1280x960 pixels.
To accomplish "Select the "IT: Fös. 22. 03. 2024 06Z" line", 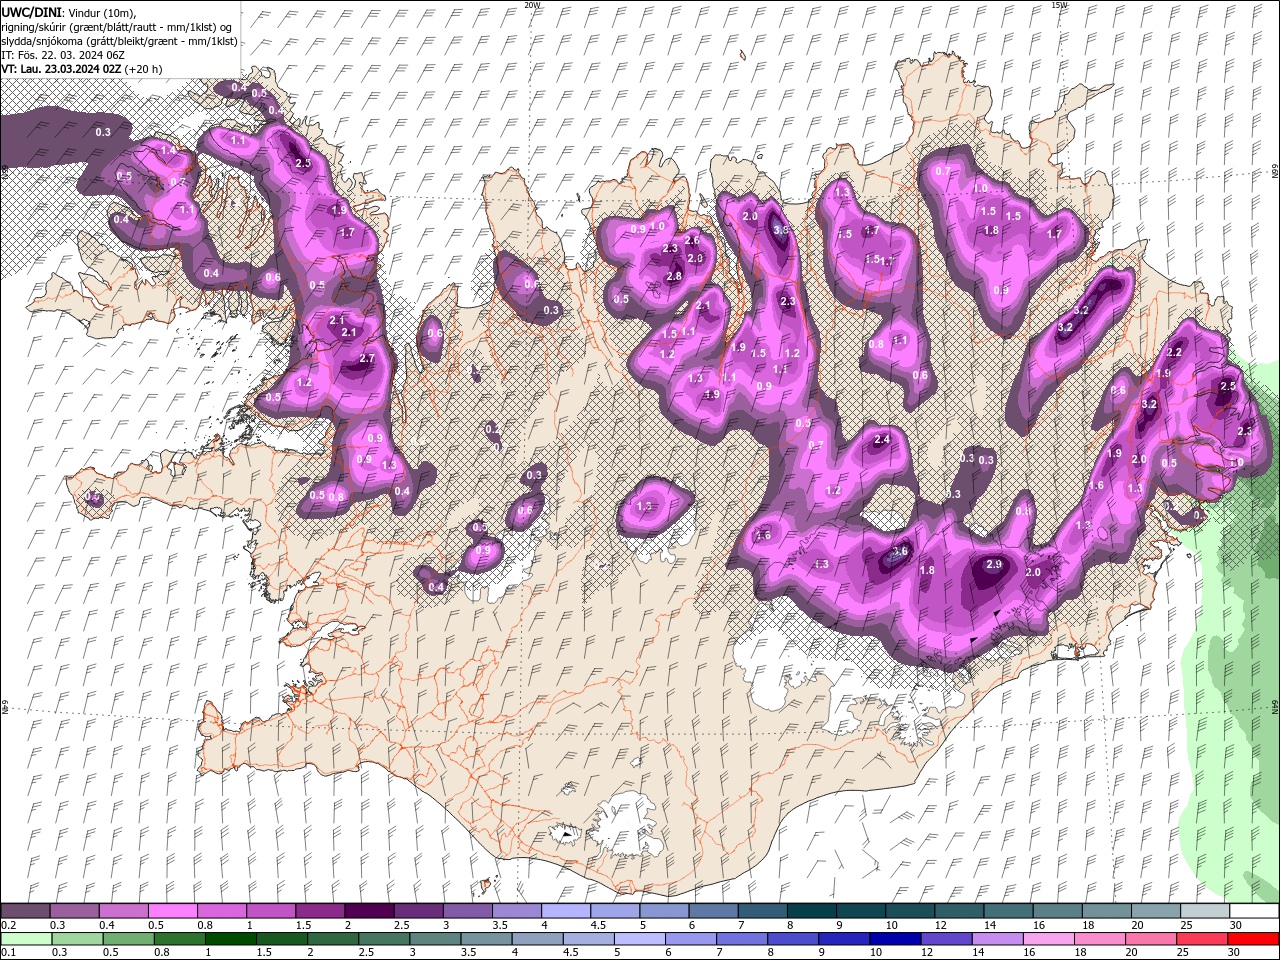I will [x=61, y=55].
